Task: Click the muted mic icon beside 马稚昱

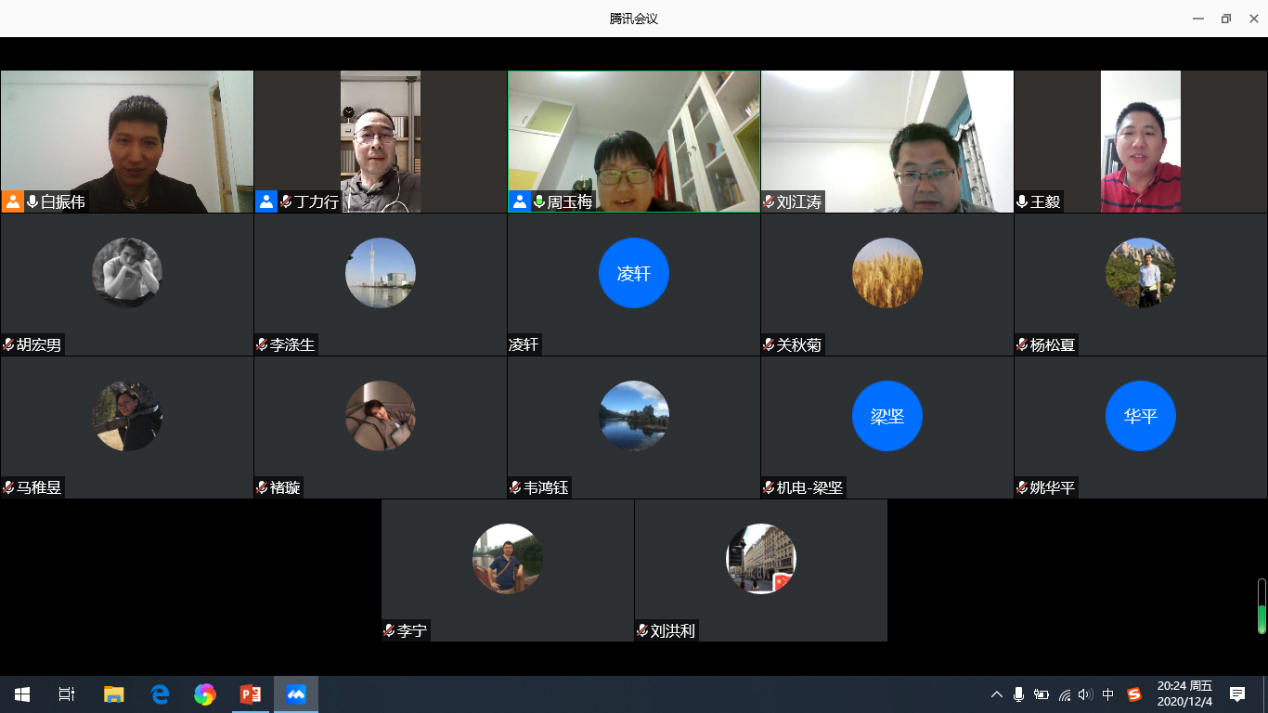Action: click(9, 488)
